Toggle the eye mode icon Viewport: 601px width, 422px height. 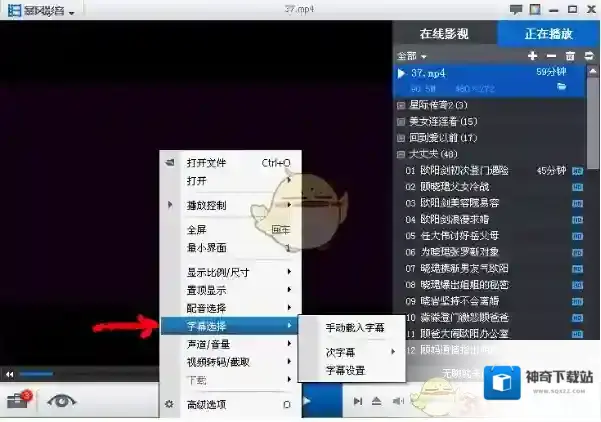point(63,400)
